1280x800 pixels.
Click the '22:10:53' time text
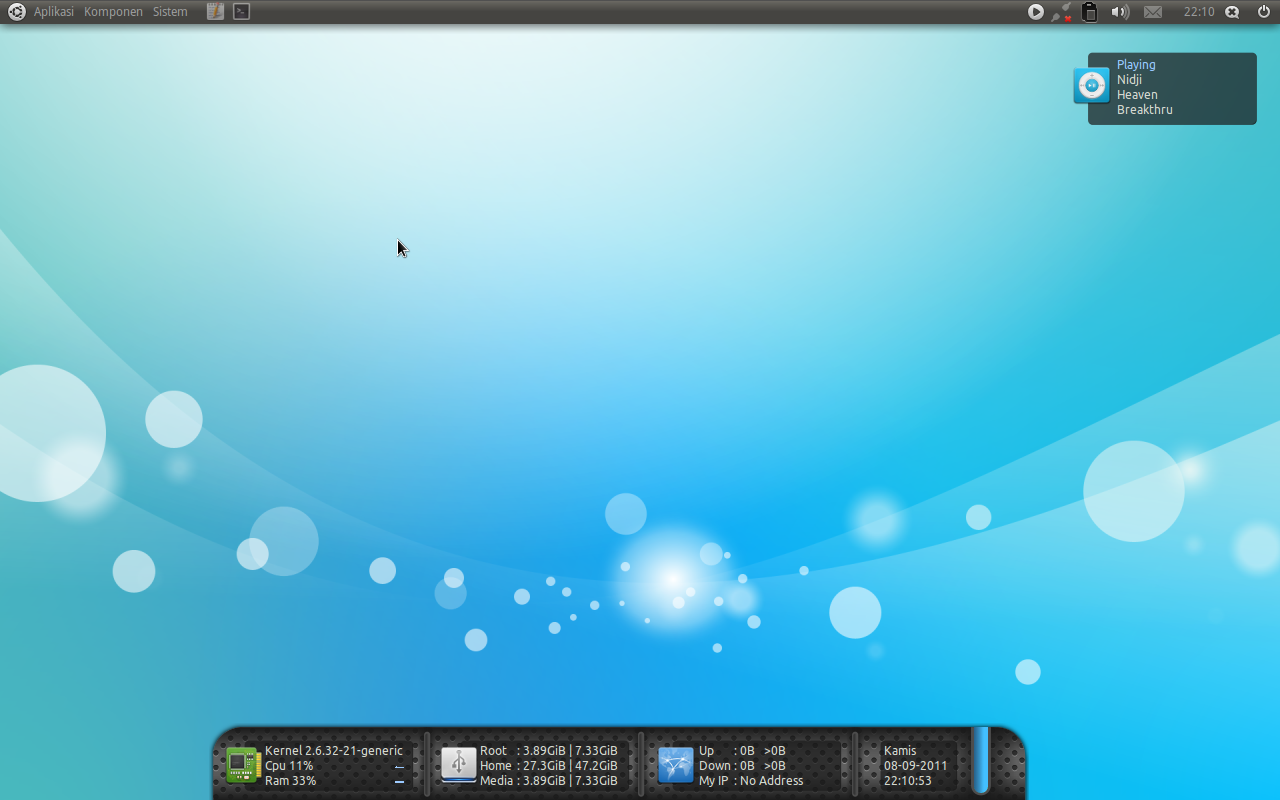click(908, 781)
